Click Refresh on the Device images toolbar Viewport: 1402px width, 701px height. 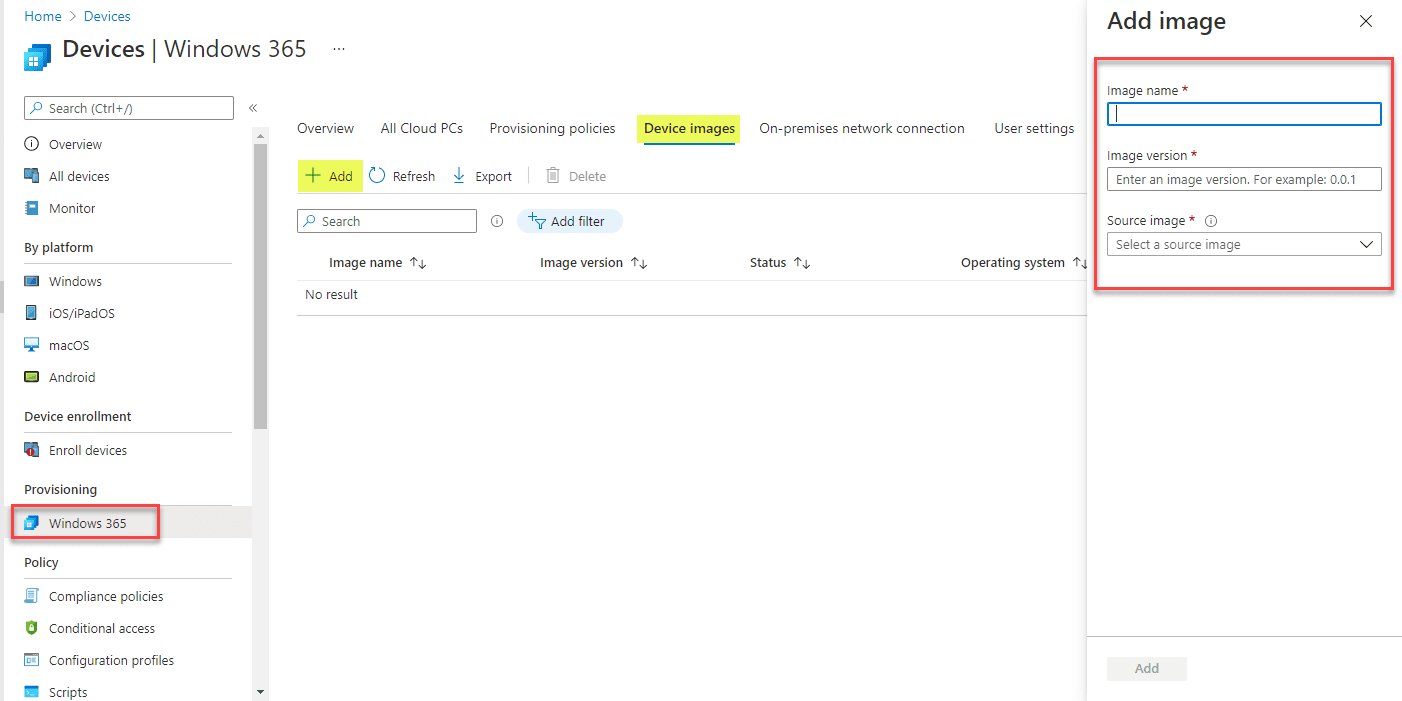(401, 176)
